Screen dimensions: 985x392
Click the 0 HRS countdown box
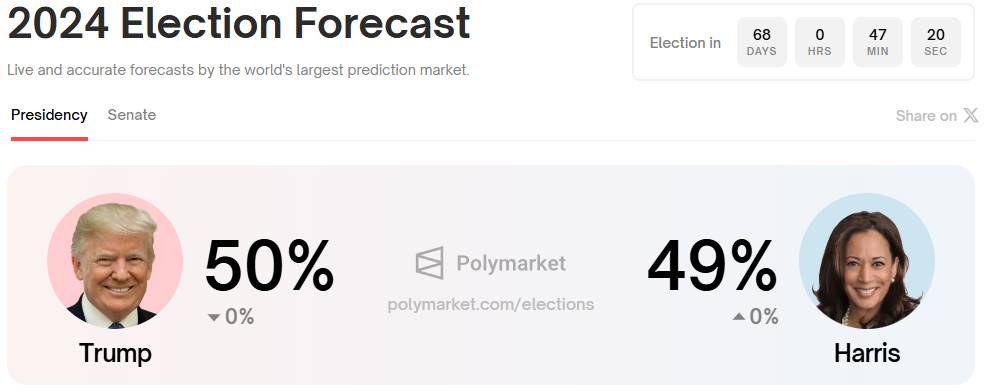[x=820, y=42]
